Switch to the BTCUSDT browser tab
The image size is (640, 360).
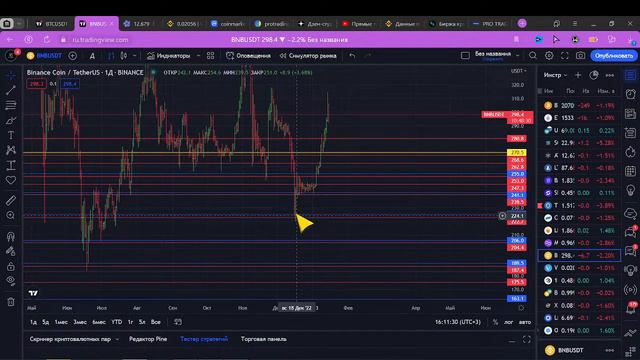click(x=51, y=24)
